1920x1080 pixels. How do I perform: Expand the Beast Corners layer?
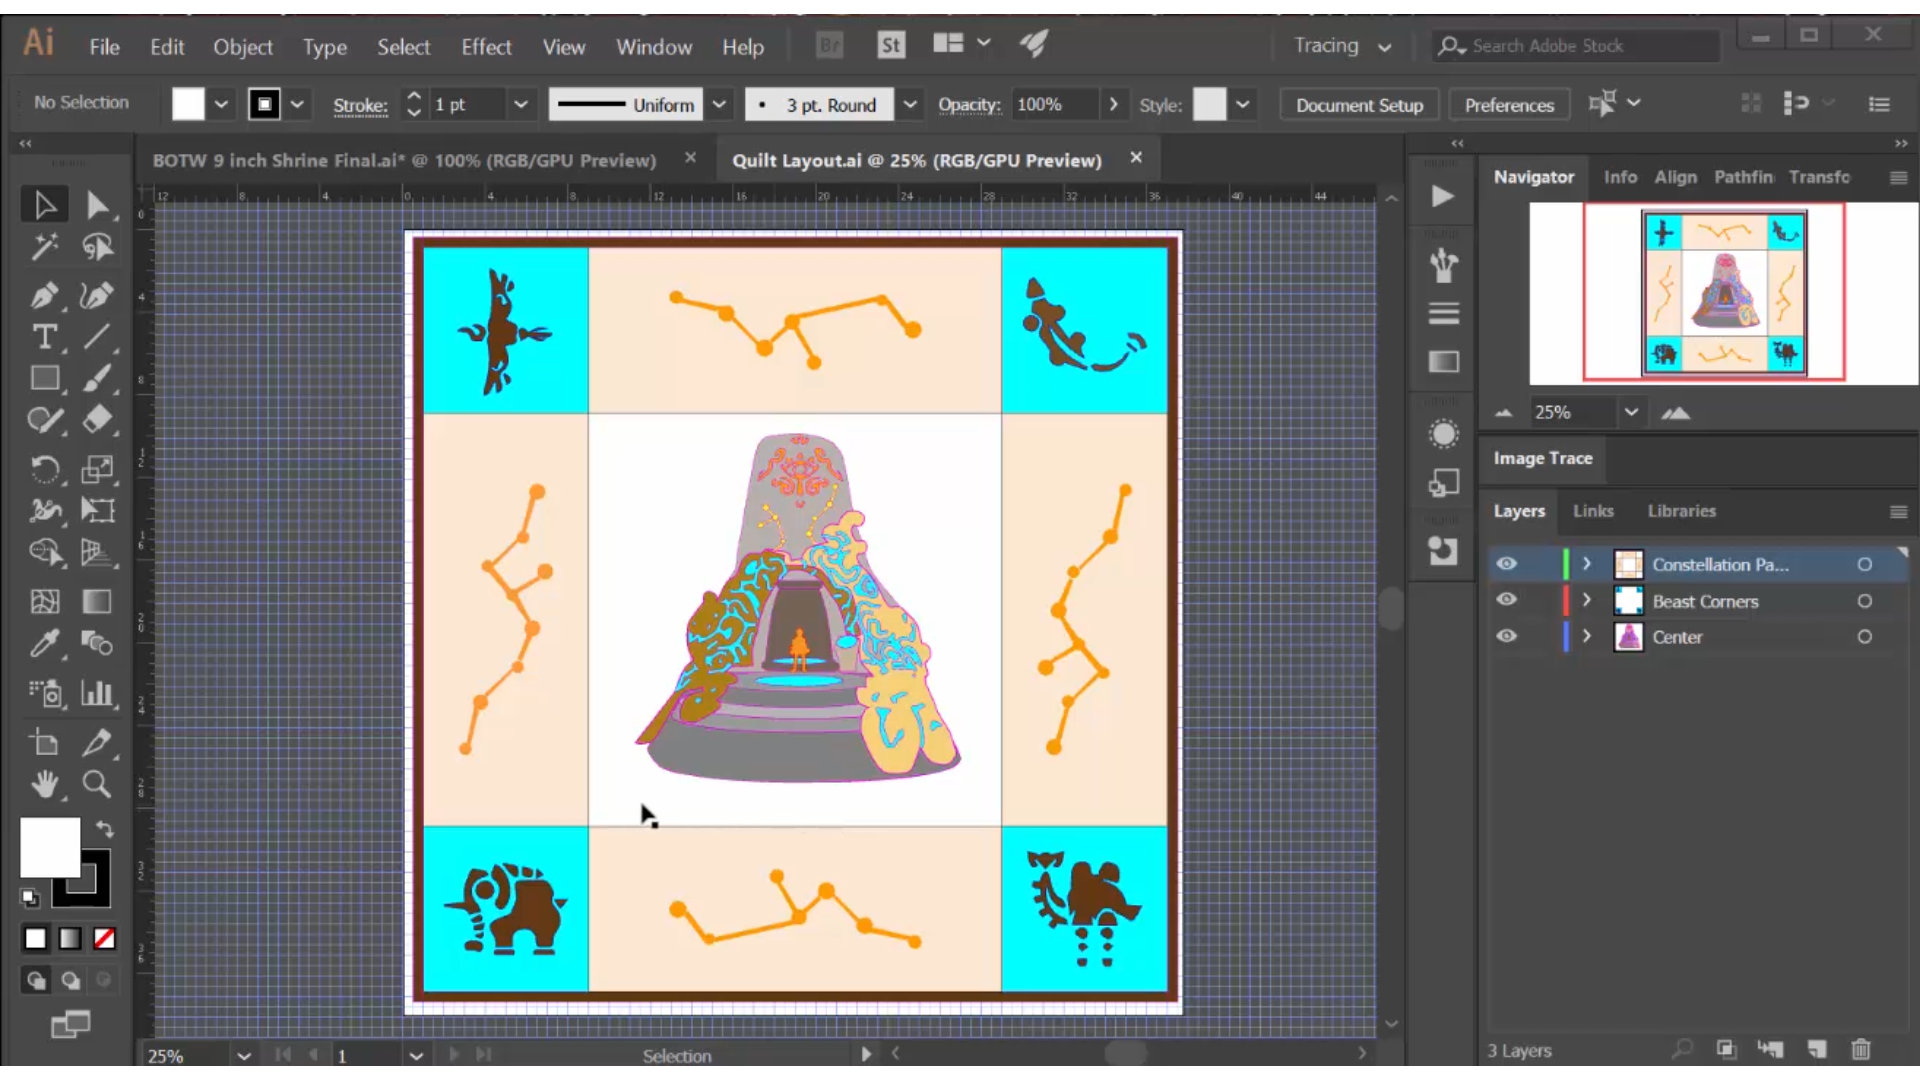coord(1586,600)
